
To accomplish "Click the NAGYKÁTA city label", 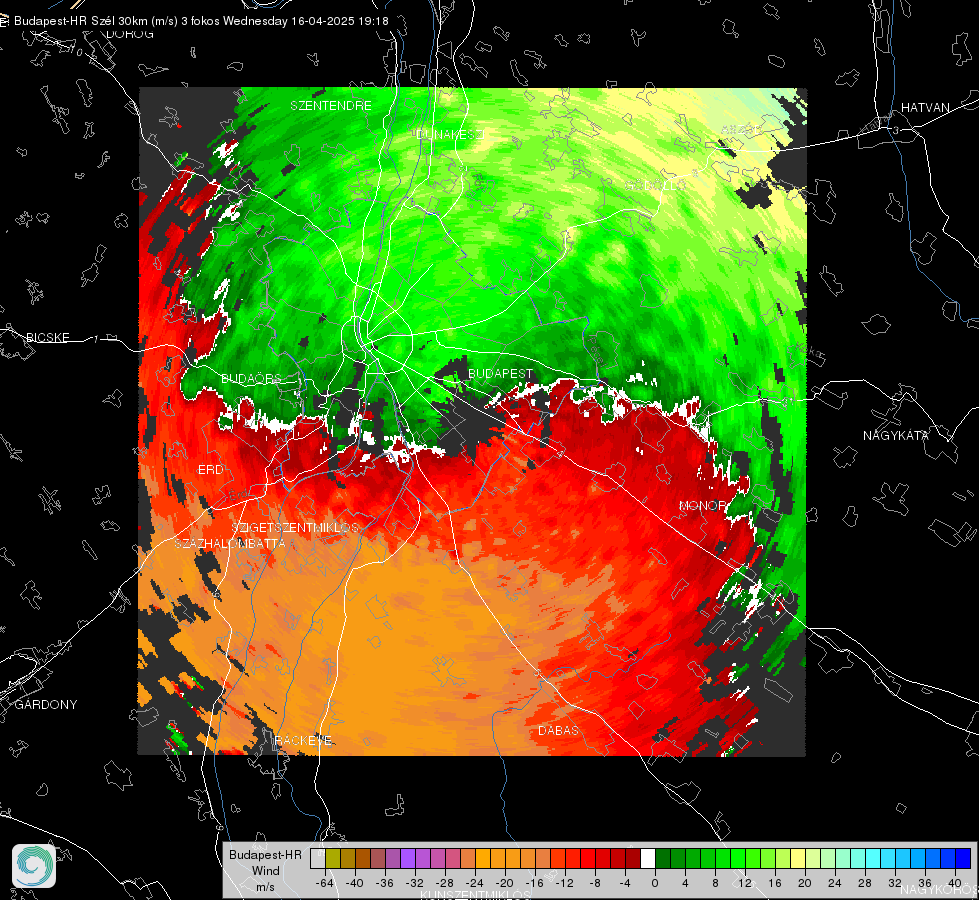I will click(895, 435).
